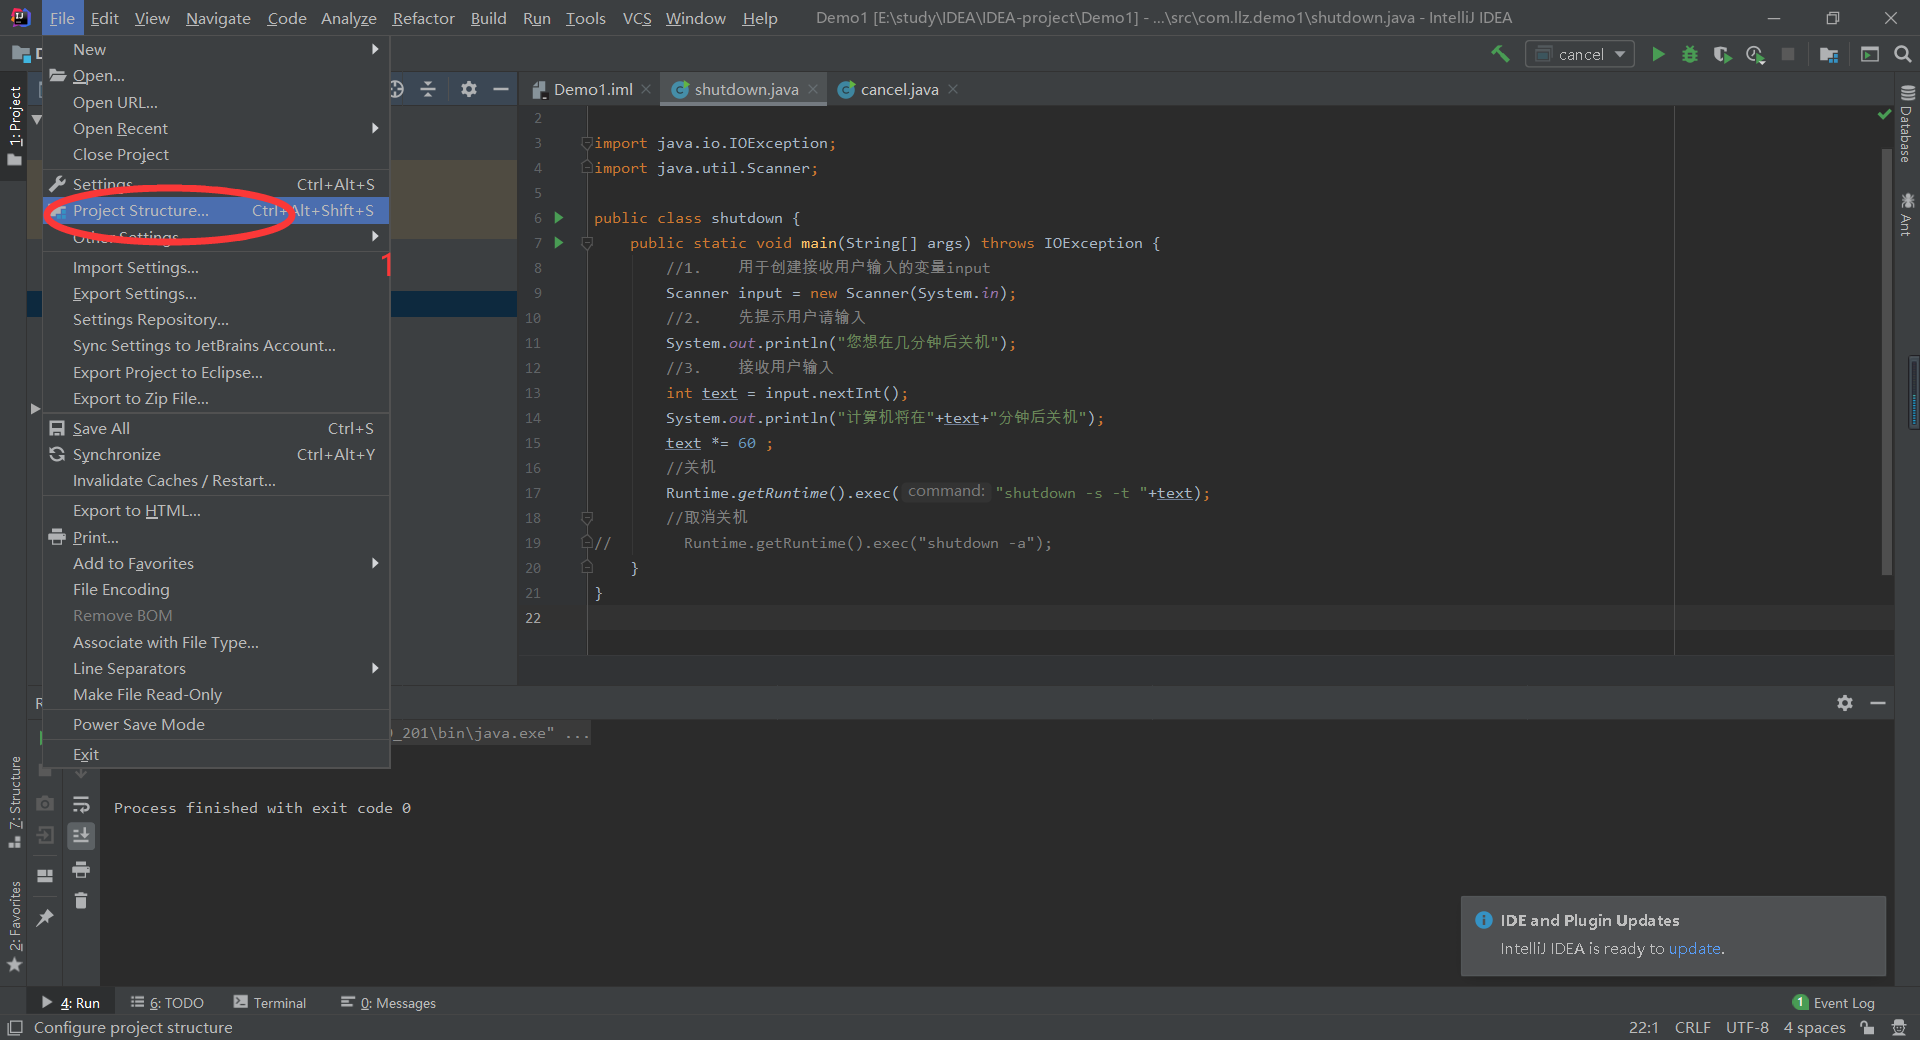Screen dimensions: 1920x1040
Task: Open the 2: Favorites tool window tab
Action: point(15,925)
